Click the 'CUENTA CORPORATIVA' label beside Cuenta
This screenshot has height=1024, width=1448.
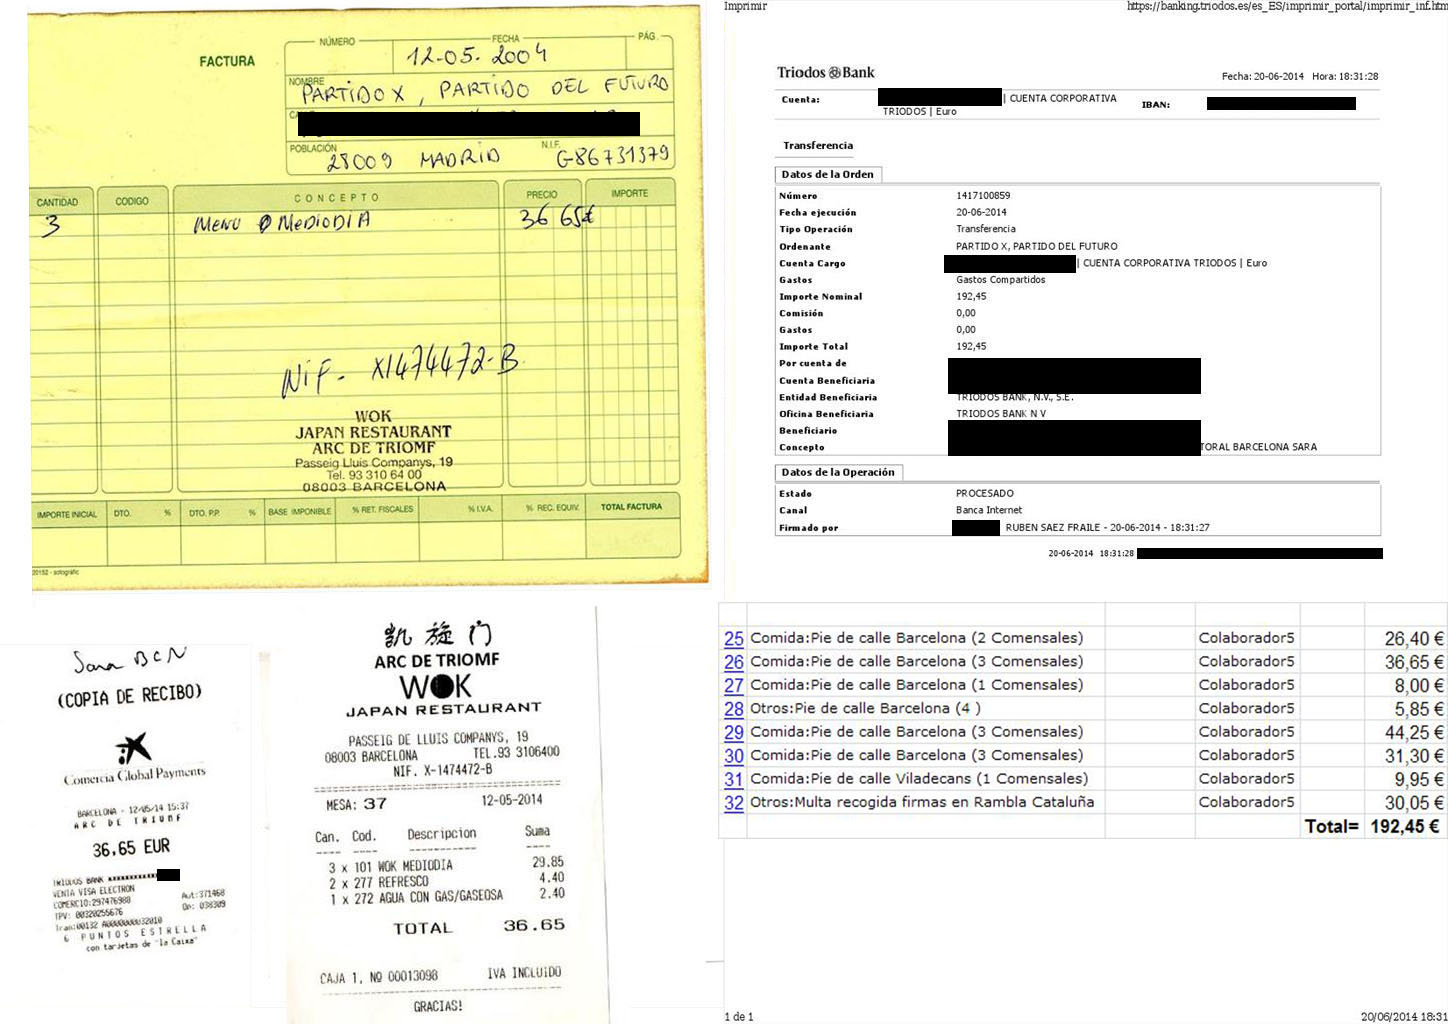1063,98
